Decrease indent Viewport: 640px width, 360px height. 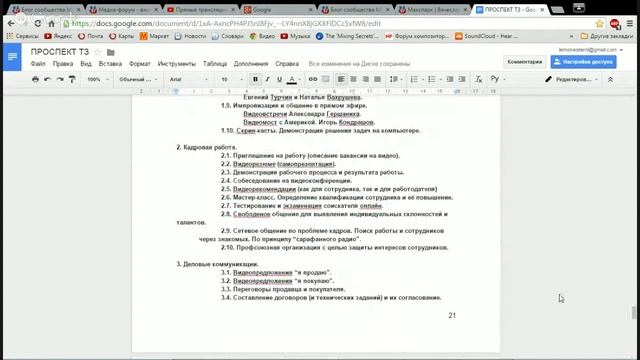pos(450,79)
